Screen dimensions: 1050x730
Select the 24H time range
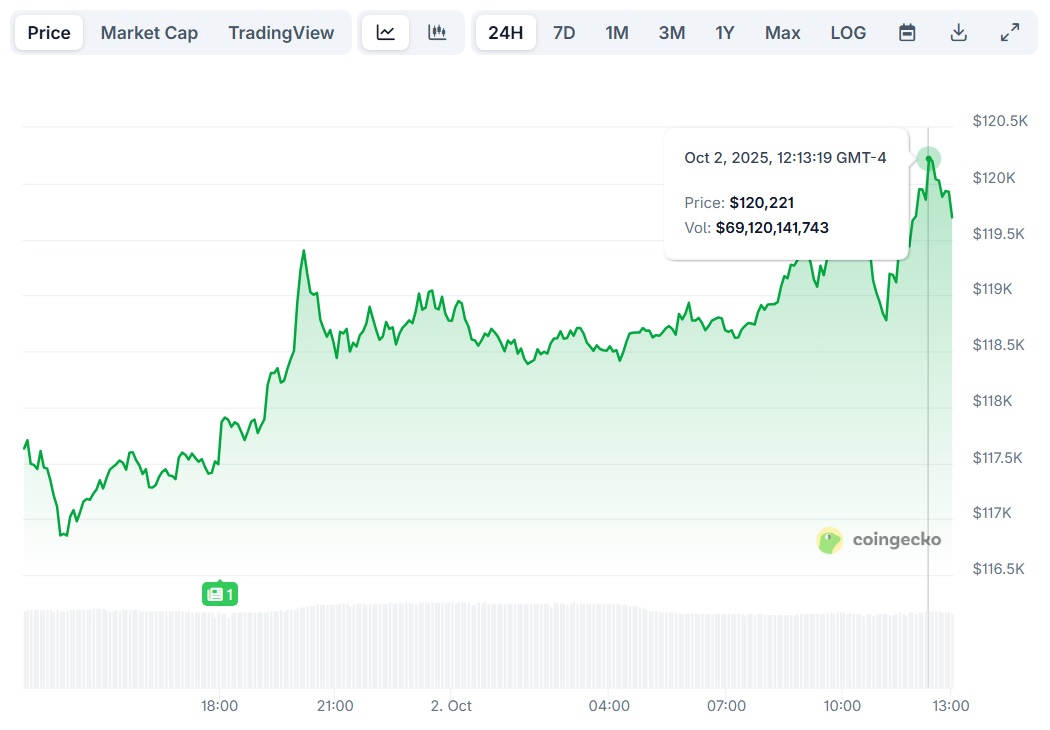[506, 32]
